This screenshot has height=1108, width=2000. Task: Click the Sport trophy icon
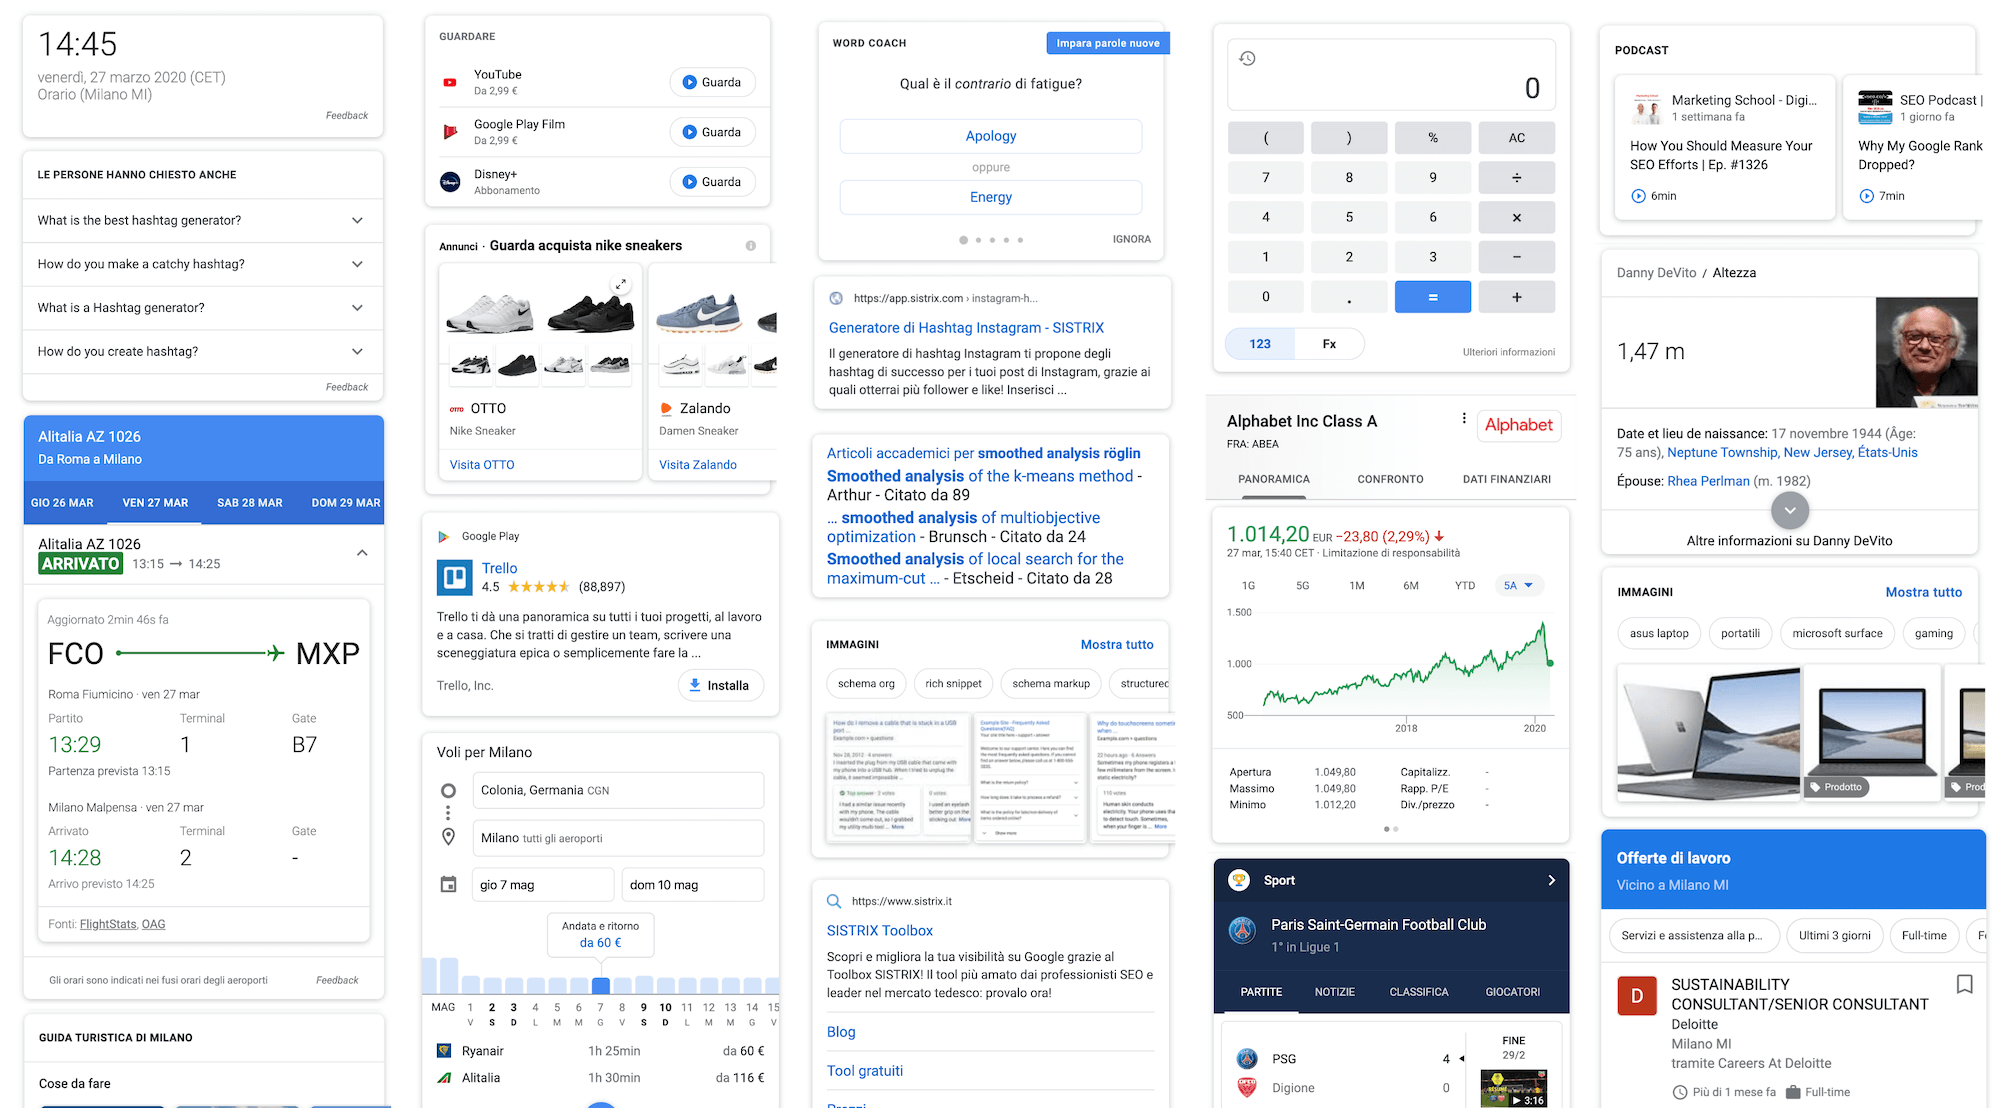click(1239, 880)
